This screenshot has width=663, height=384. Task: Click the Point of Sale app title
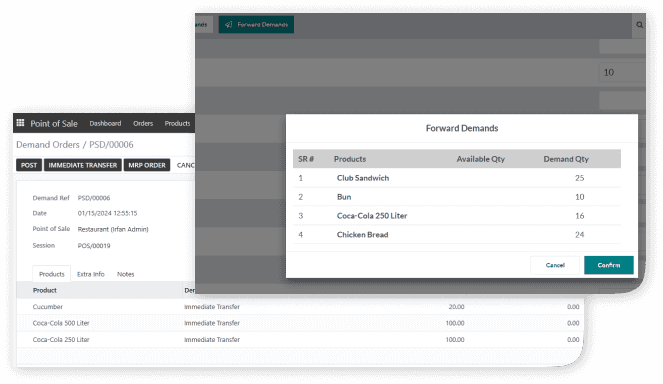point(54,123)
